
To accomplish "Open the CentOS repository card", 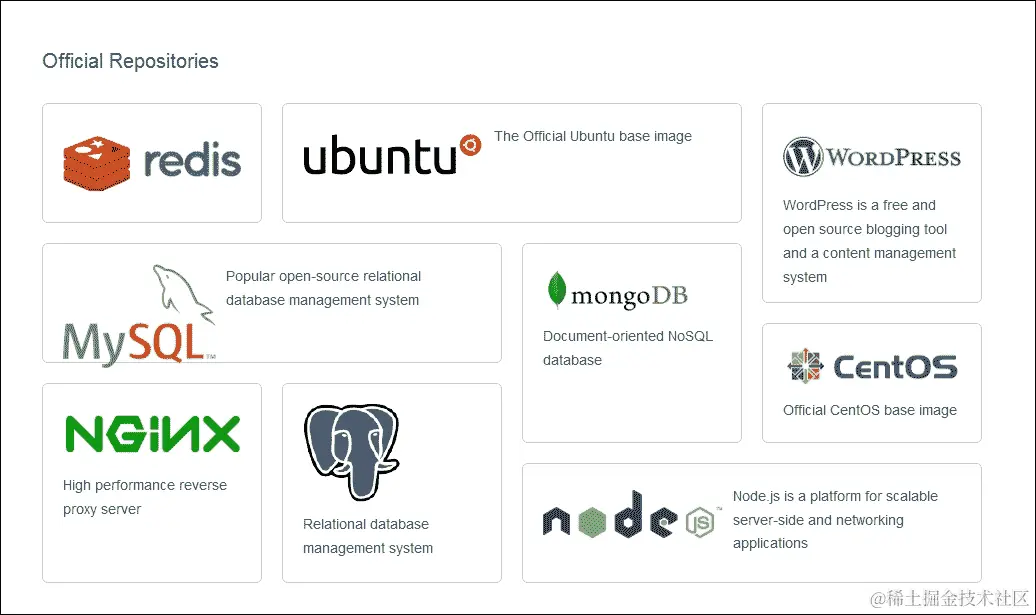I will (871, 383).
